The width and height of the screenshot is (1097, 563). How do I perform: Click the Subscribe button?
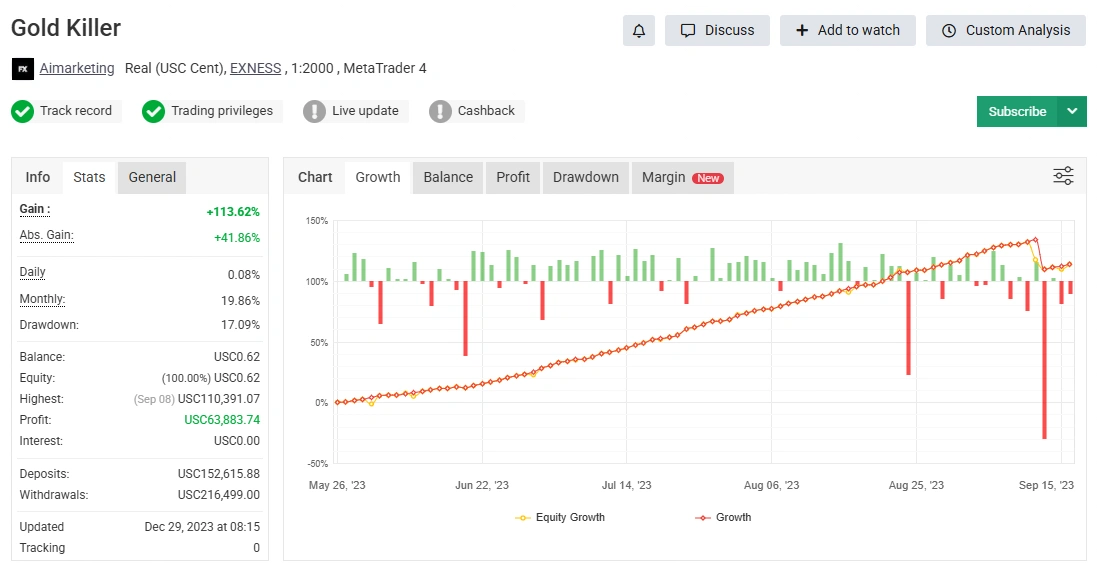[x=1017, y=111]
